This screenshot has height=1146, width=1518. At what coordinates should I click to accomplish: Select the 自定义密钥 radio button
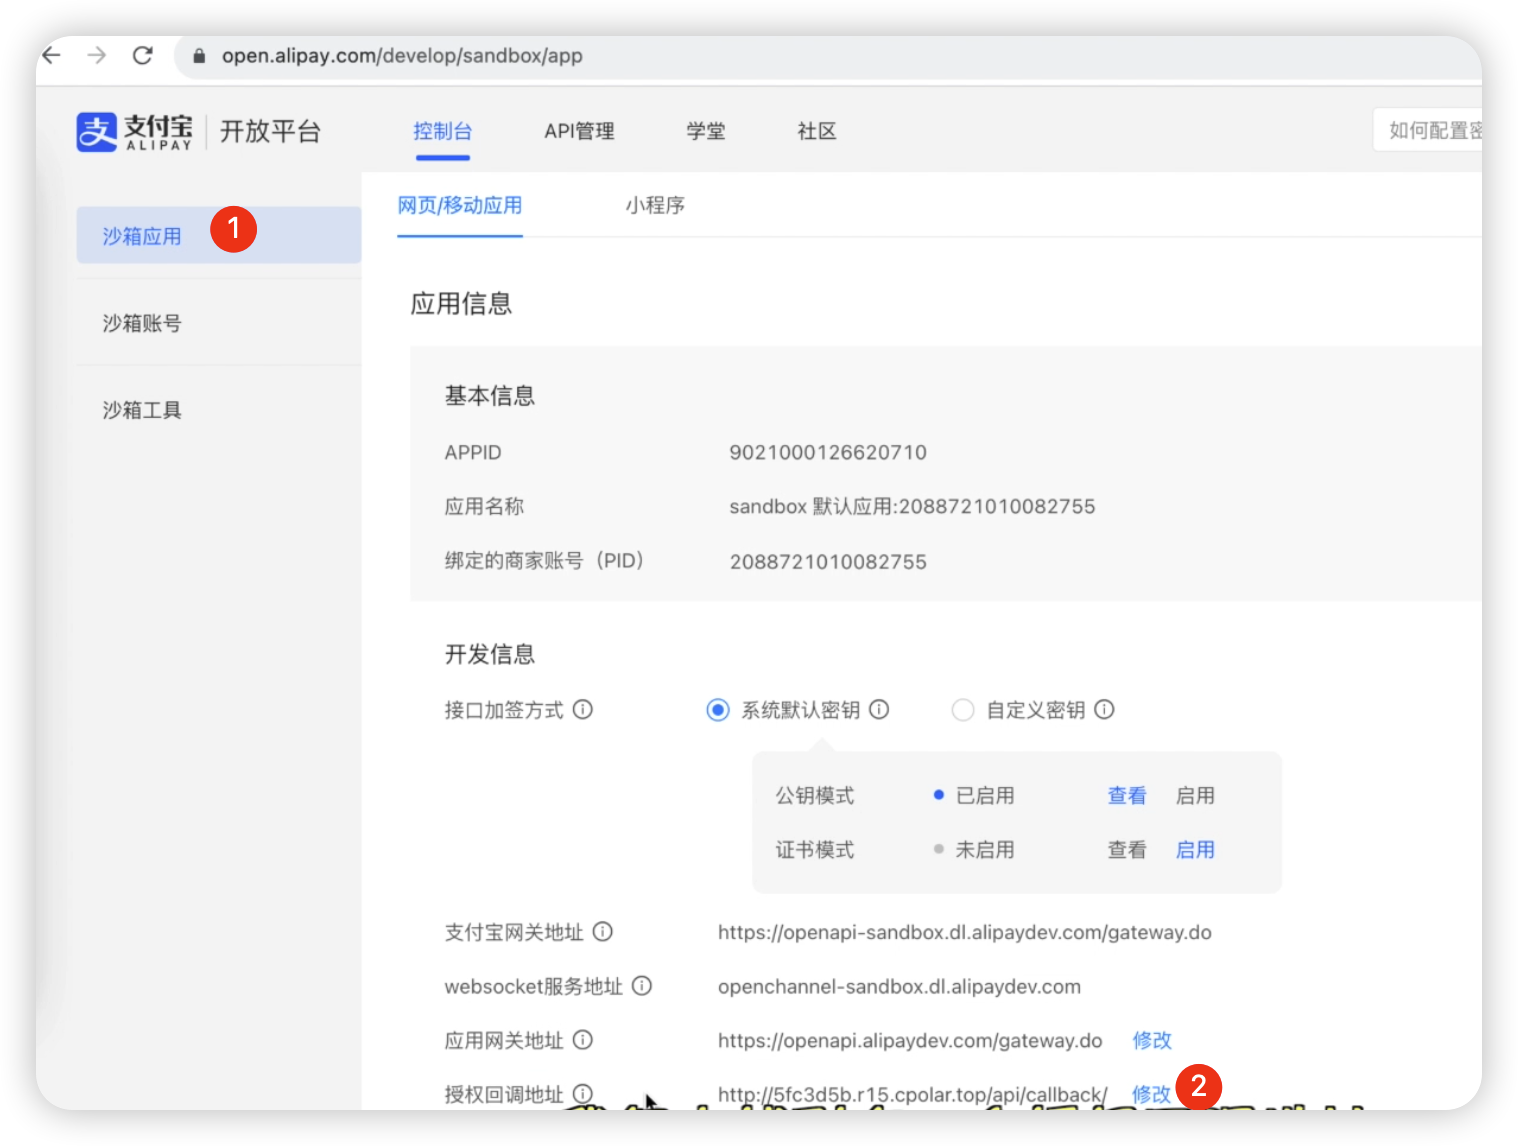963,710
